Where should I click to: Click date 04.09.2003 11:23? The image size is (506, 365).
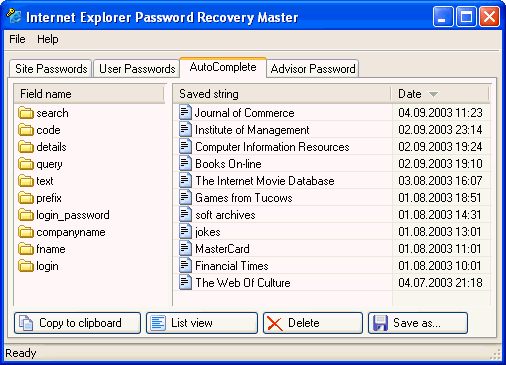440,113
